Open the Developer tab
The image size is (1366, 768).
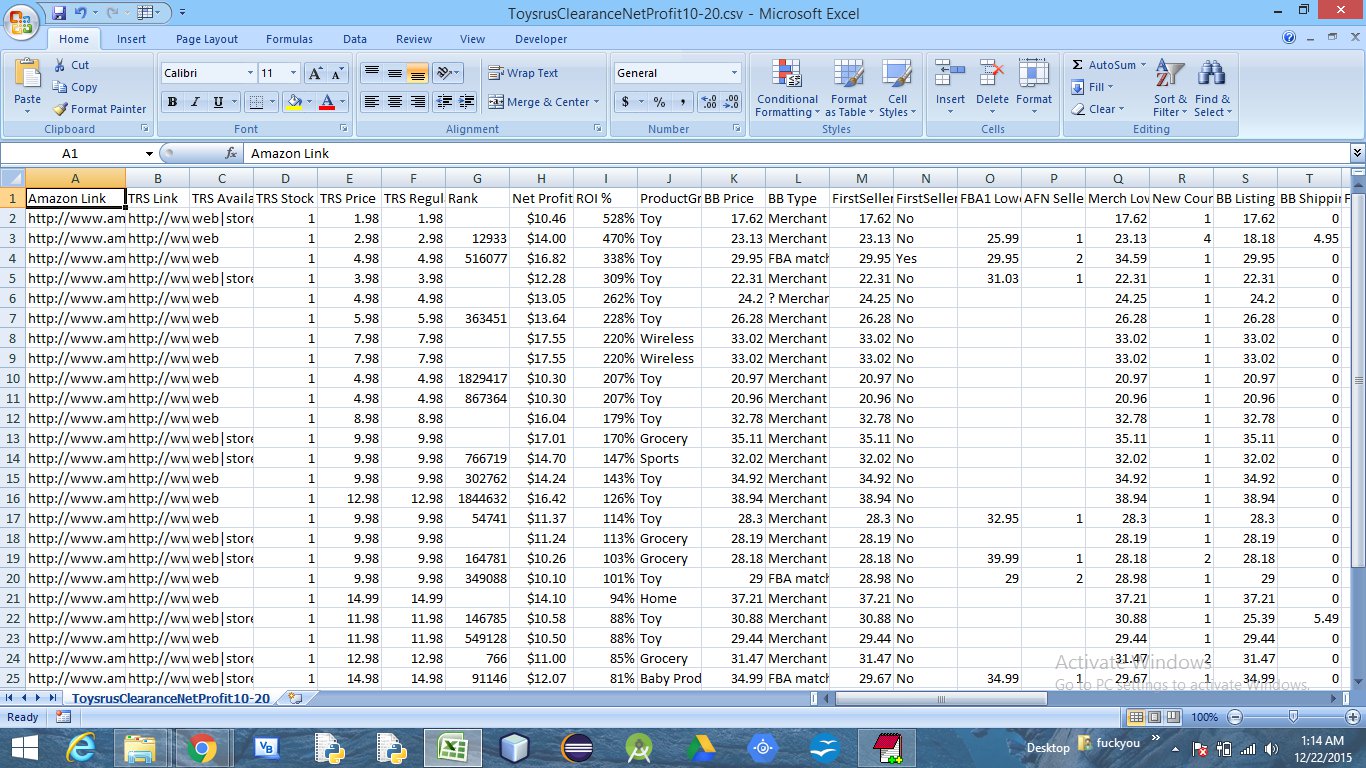[x=541, y=39]
